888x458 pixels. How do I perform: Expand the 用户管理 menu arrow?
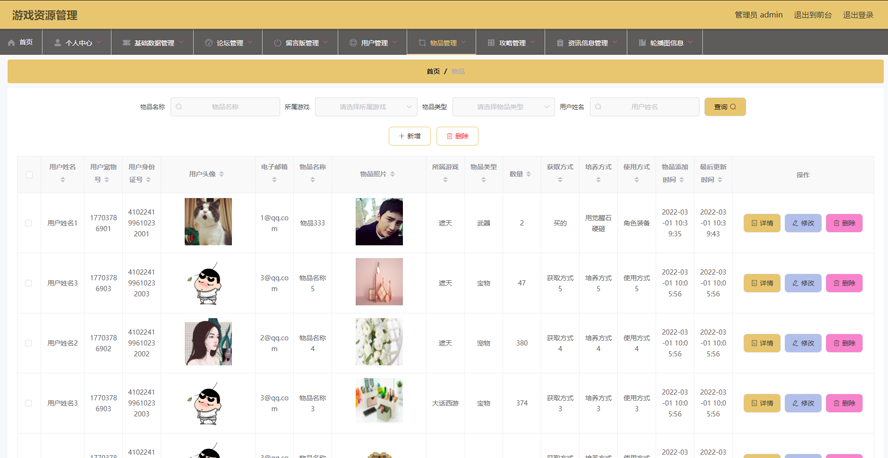[x=395, y=42]
